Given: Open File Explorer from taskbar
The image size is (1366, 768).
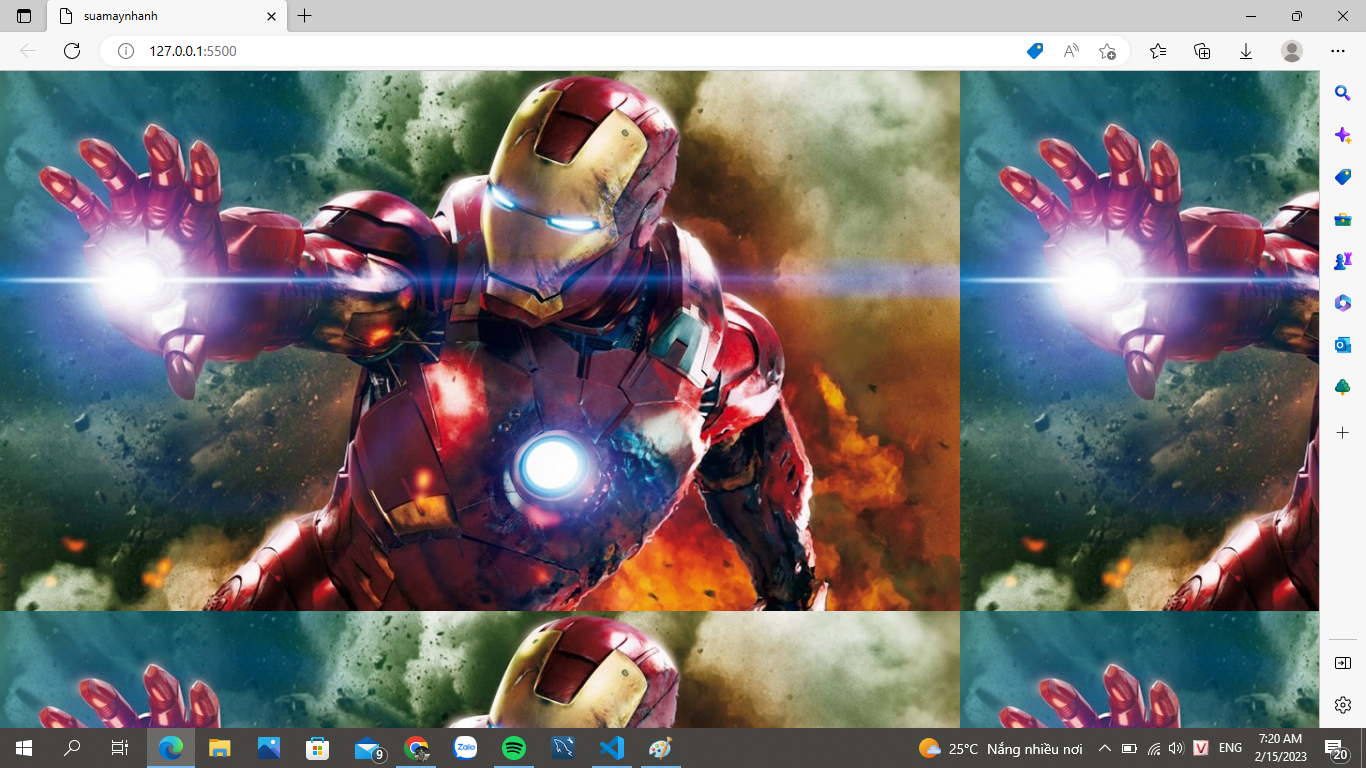Looking at the screenshot, I should point(219,748).
